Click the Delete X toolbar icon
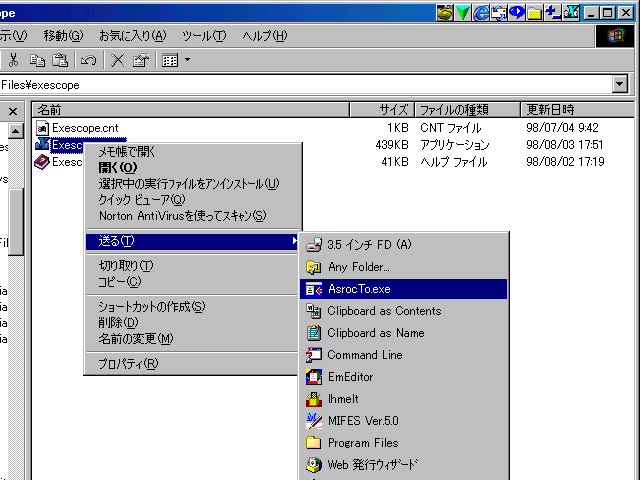Viewport: 640px width, 480px height. (118, 60)
